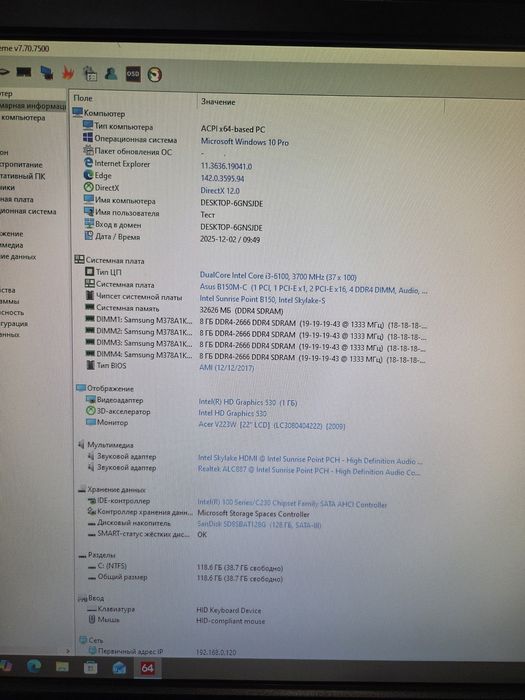This screenshot has height=700, width=525.
Task: Open the sidebar item ending 'гурация'
Action: (14, 324)
